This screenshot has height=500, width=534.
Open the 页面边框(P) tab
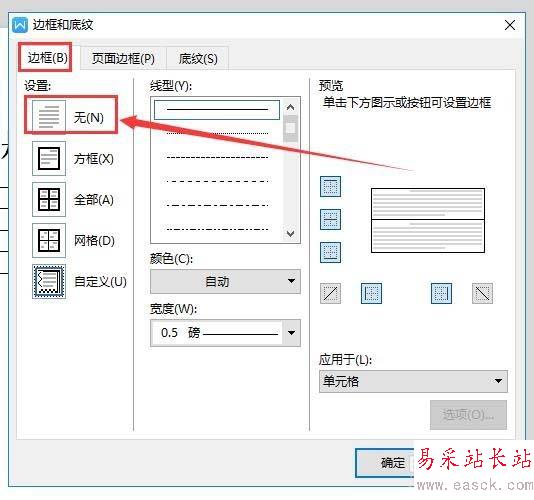[x=123, y=59]
